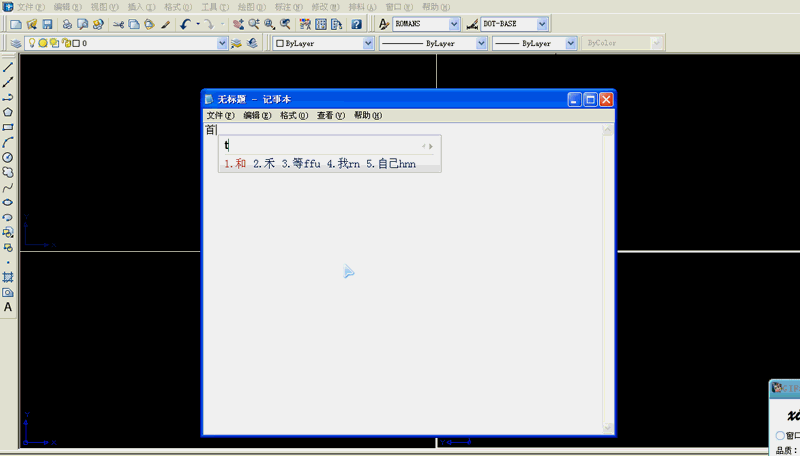
Task: Choose candidate 1.和 in the IME popup
Action: coord(235,164)
